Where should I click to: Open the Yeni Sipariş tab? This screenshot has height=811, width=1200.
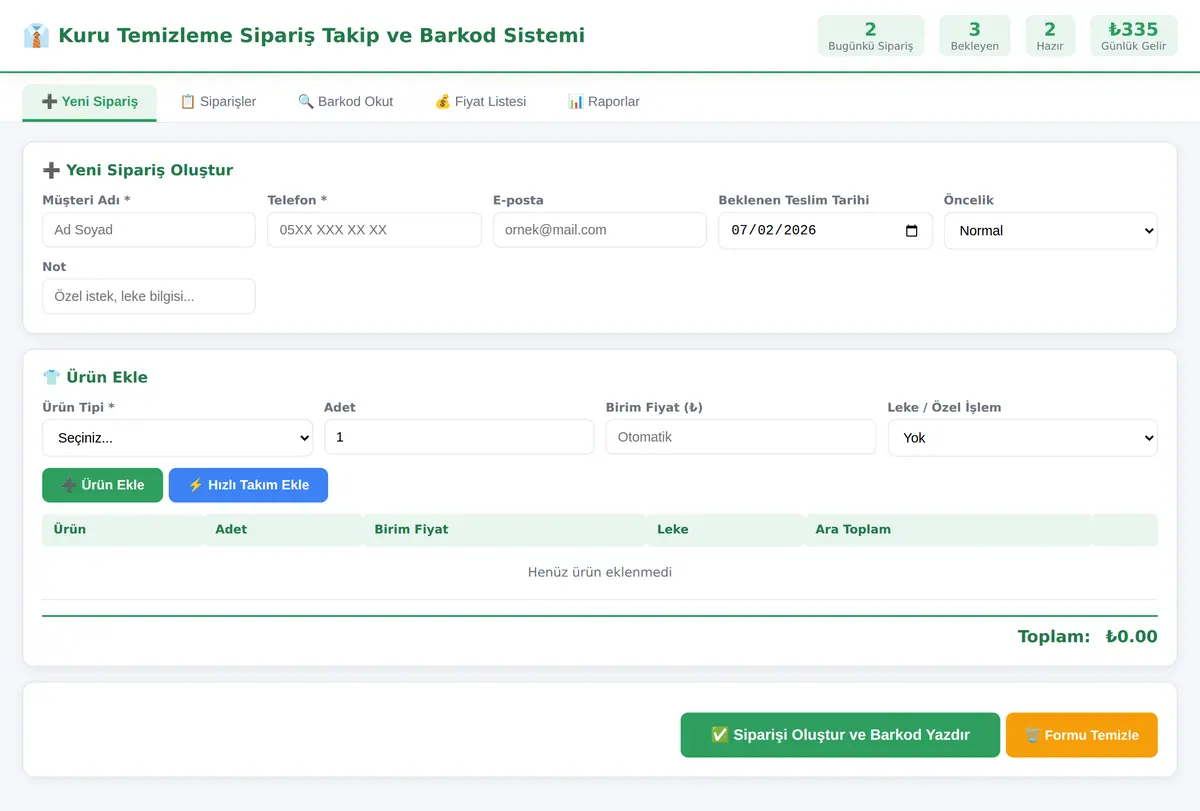click(90, 102)
